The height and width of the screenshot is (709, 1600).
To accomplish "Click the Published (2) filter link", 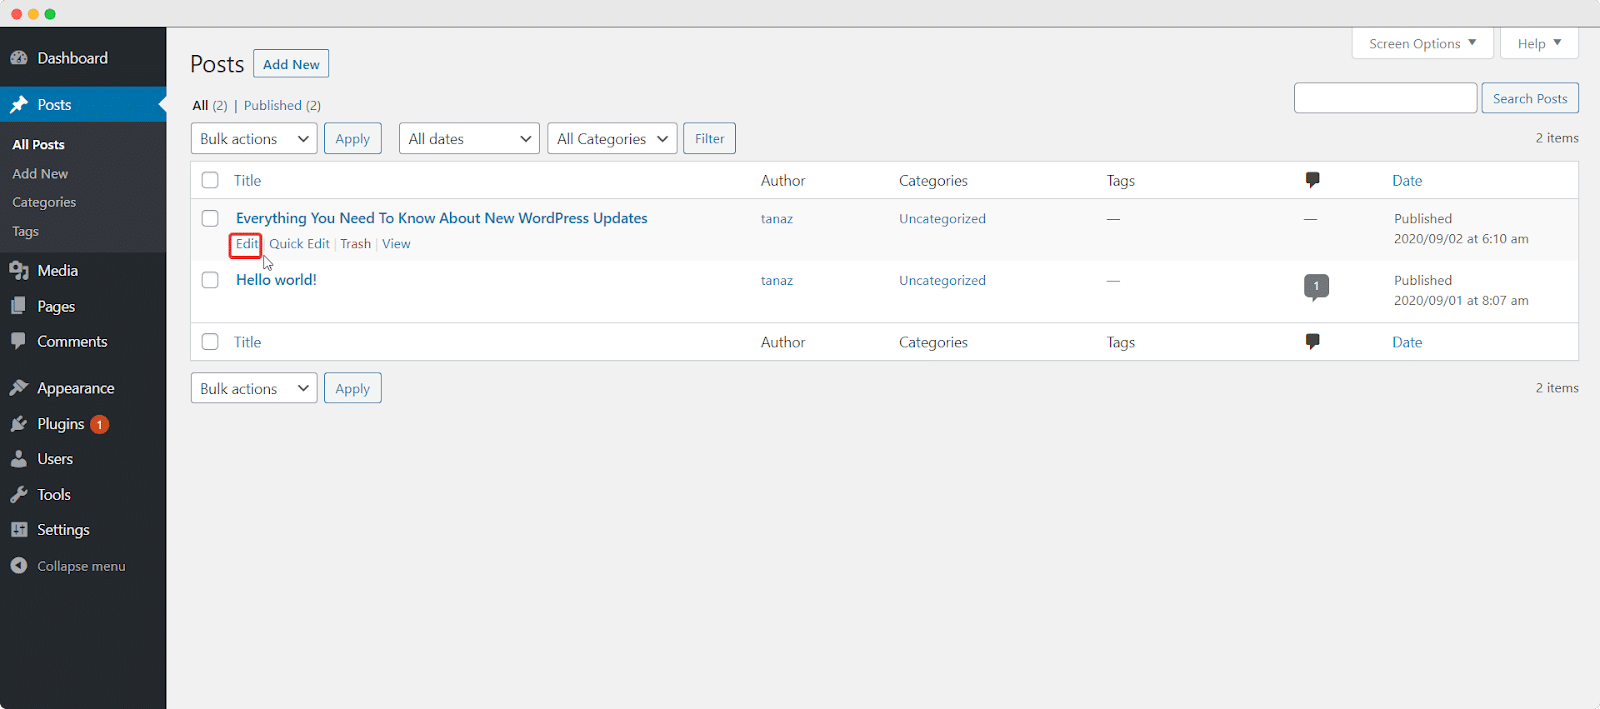I will coord(282,105).
